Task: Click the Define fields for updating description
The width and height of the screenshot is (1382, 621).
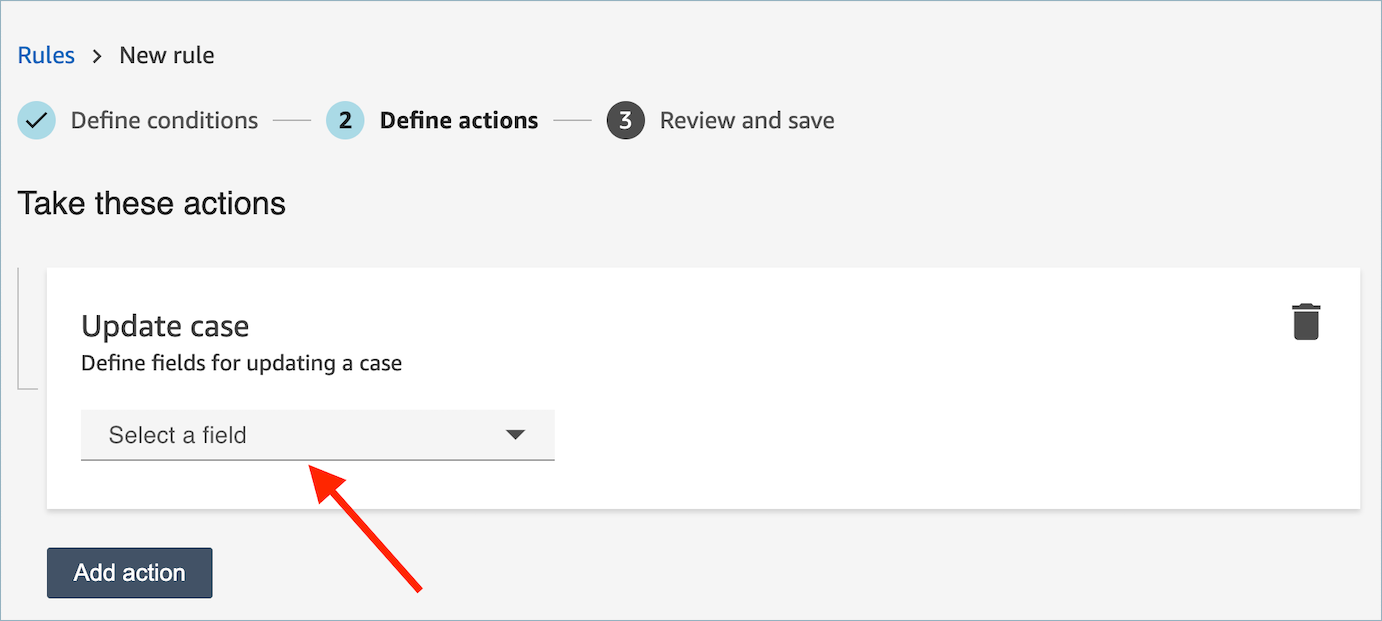Action: pos(241,363)
